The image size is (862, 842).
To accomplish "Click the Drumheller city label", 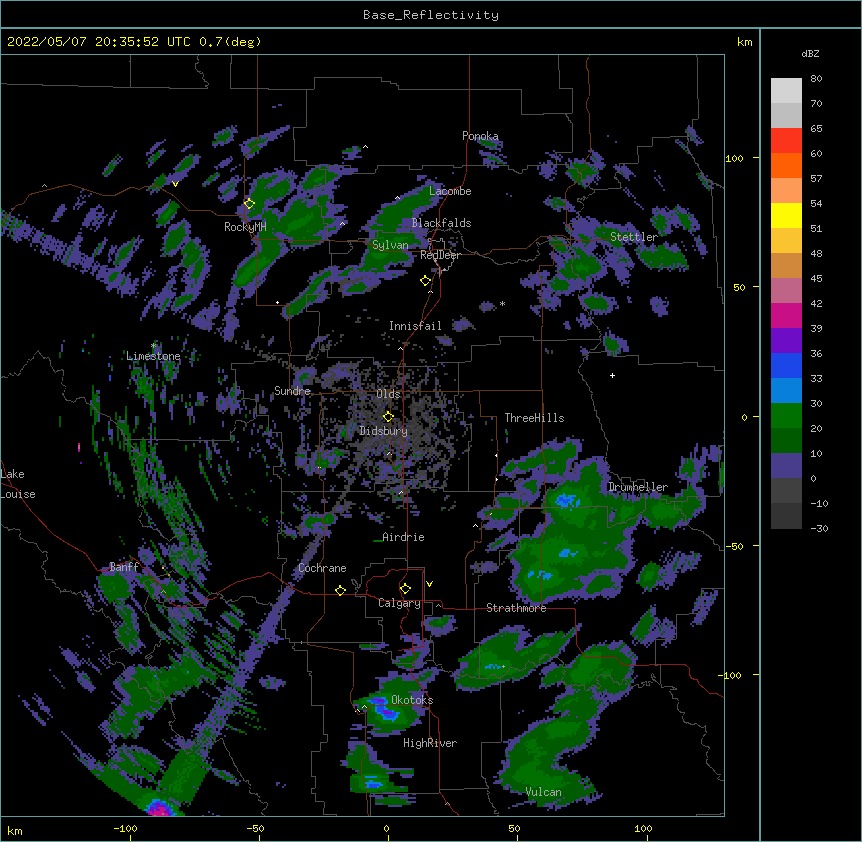I will pos(638,487).
